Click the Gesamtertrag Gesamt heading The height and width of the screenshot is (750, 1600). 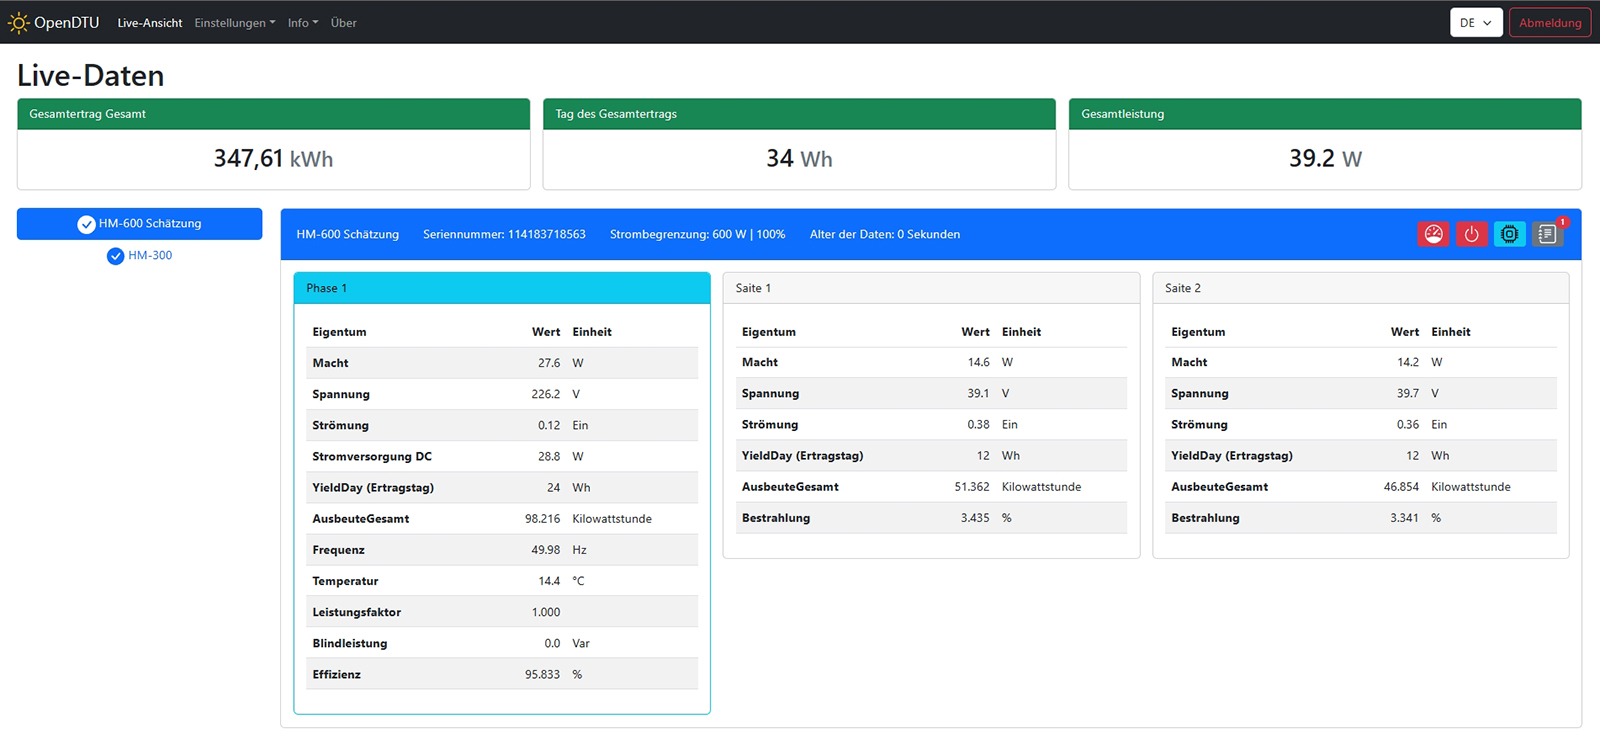[88, 114]
